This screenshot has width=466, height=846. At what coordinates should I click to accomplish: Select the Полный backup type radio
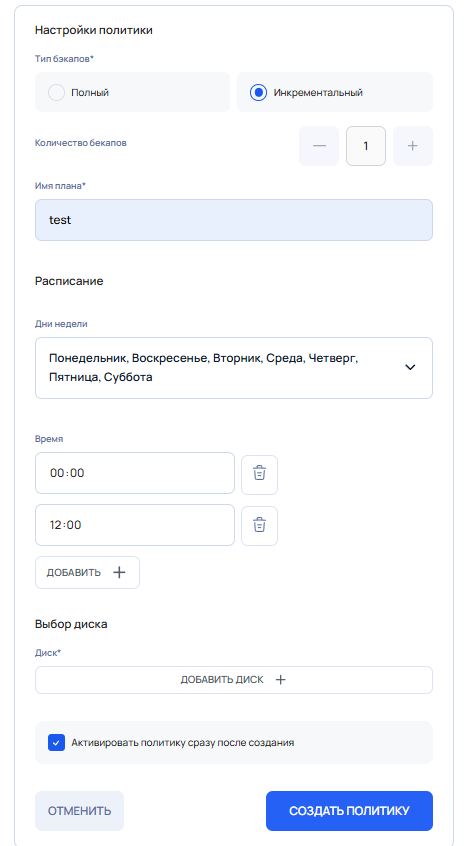point(56,92)
